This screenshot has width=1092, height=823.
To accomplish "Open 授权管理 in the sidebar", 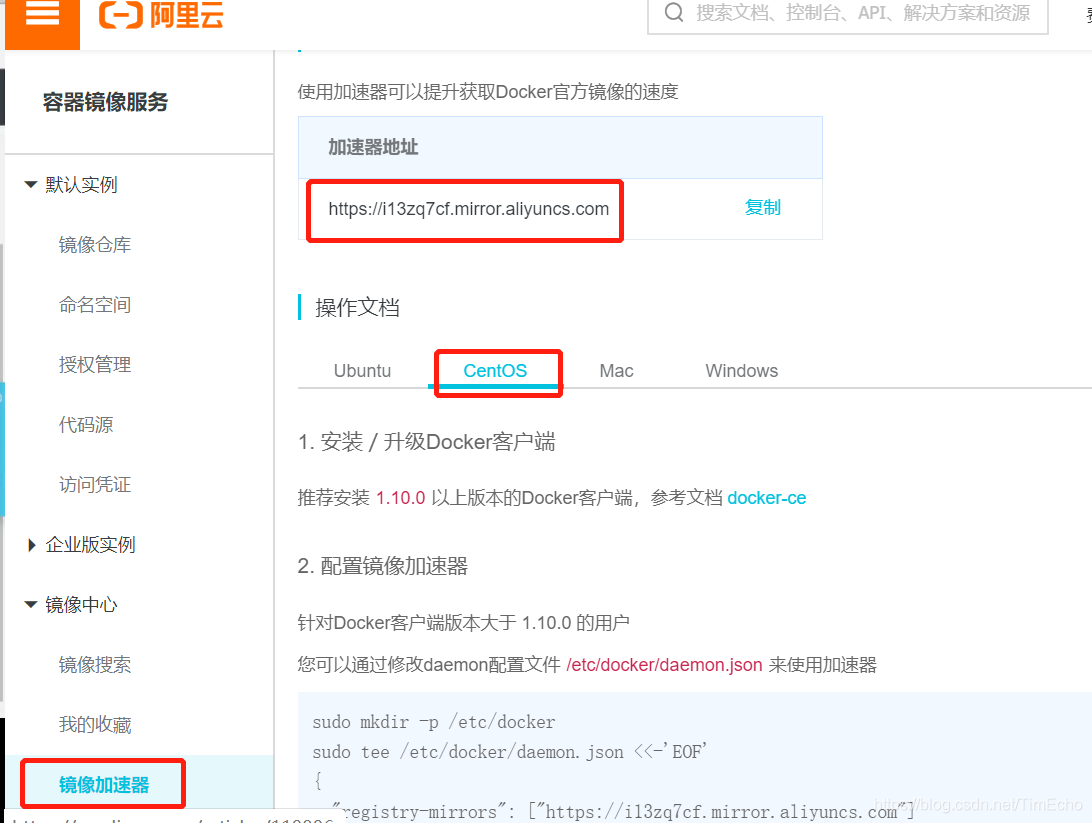I will tap(95, 364).
